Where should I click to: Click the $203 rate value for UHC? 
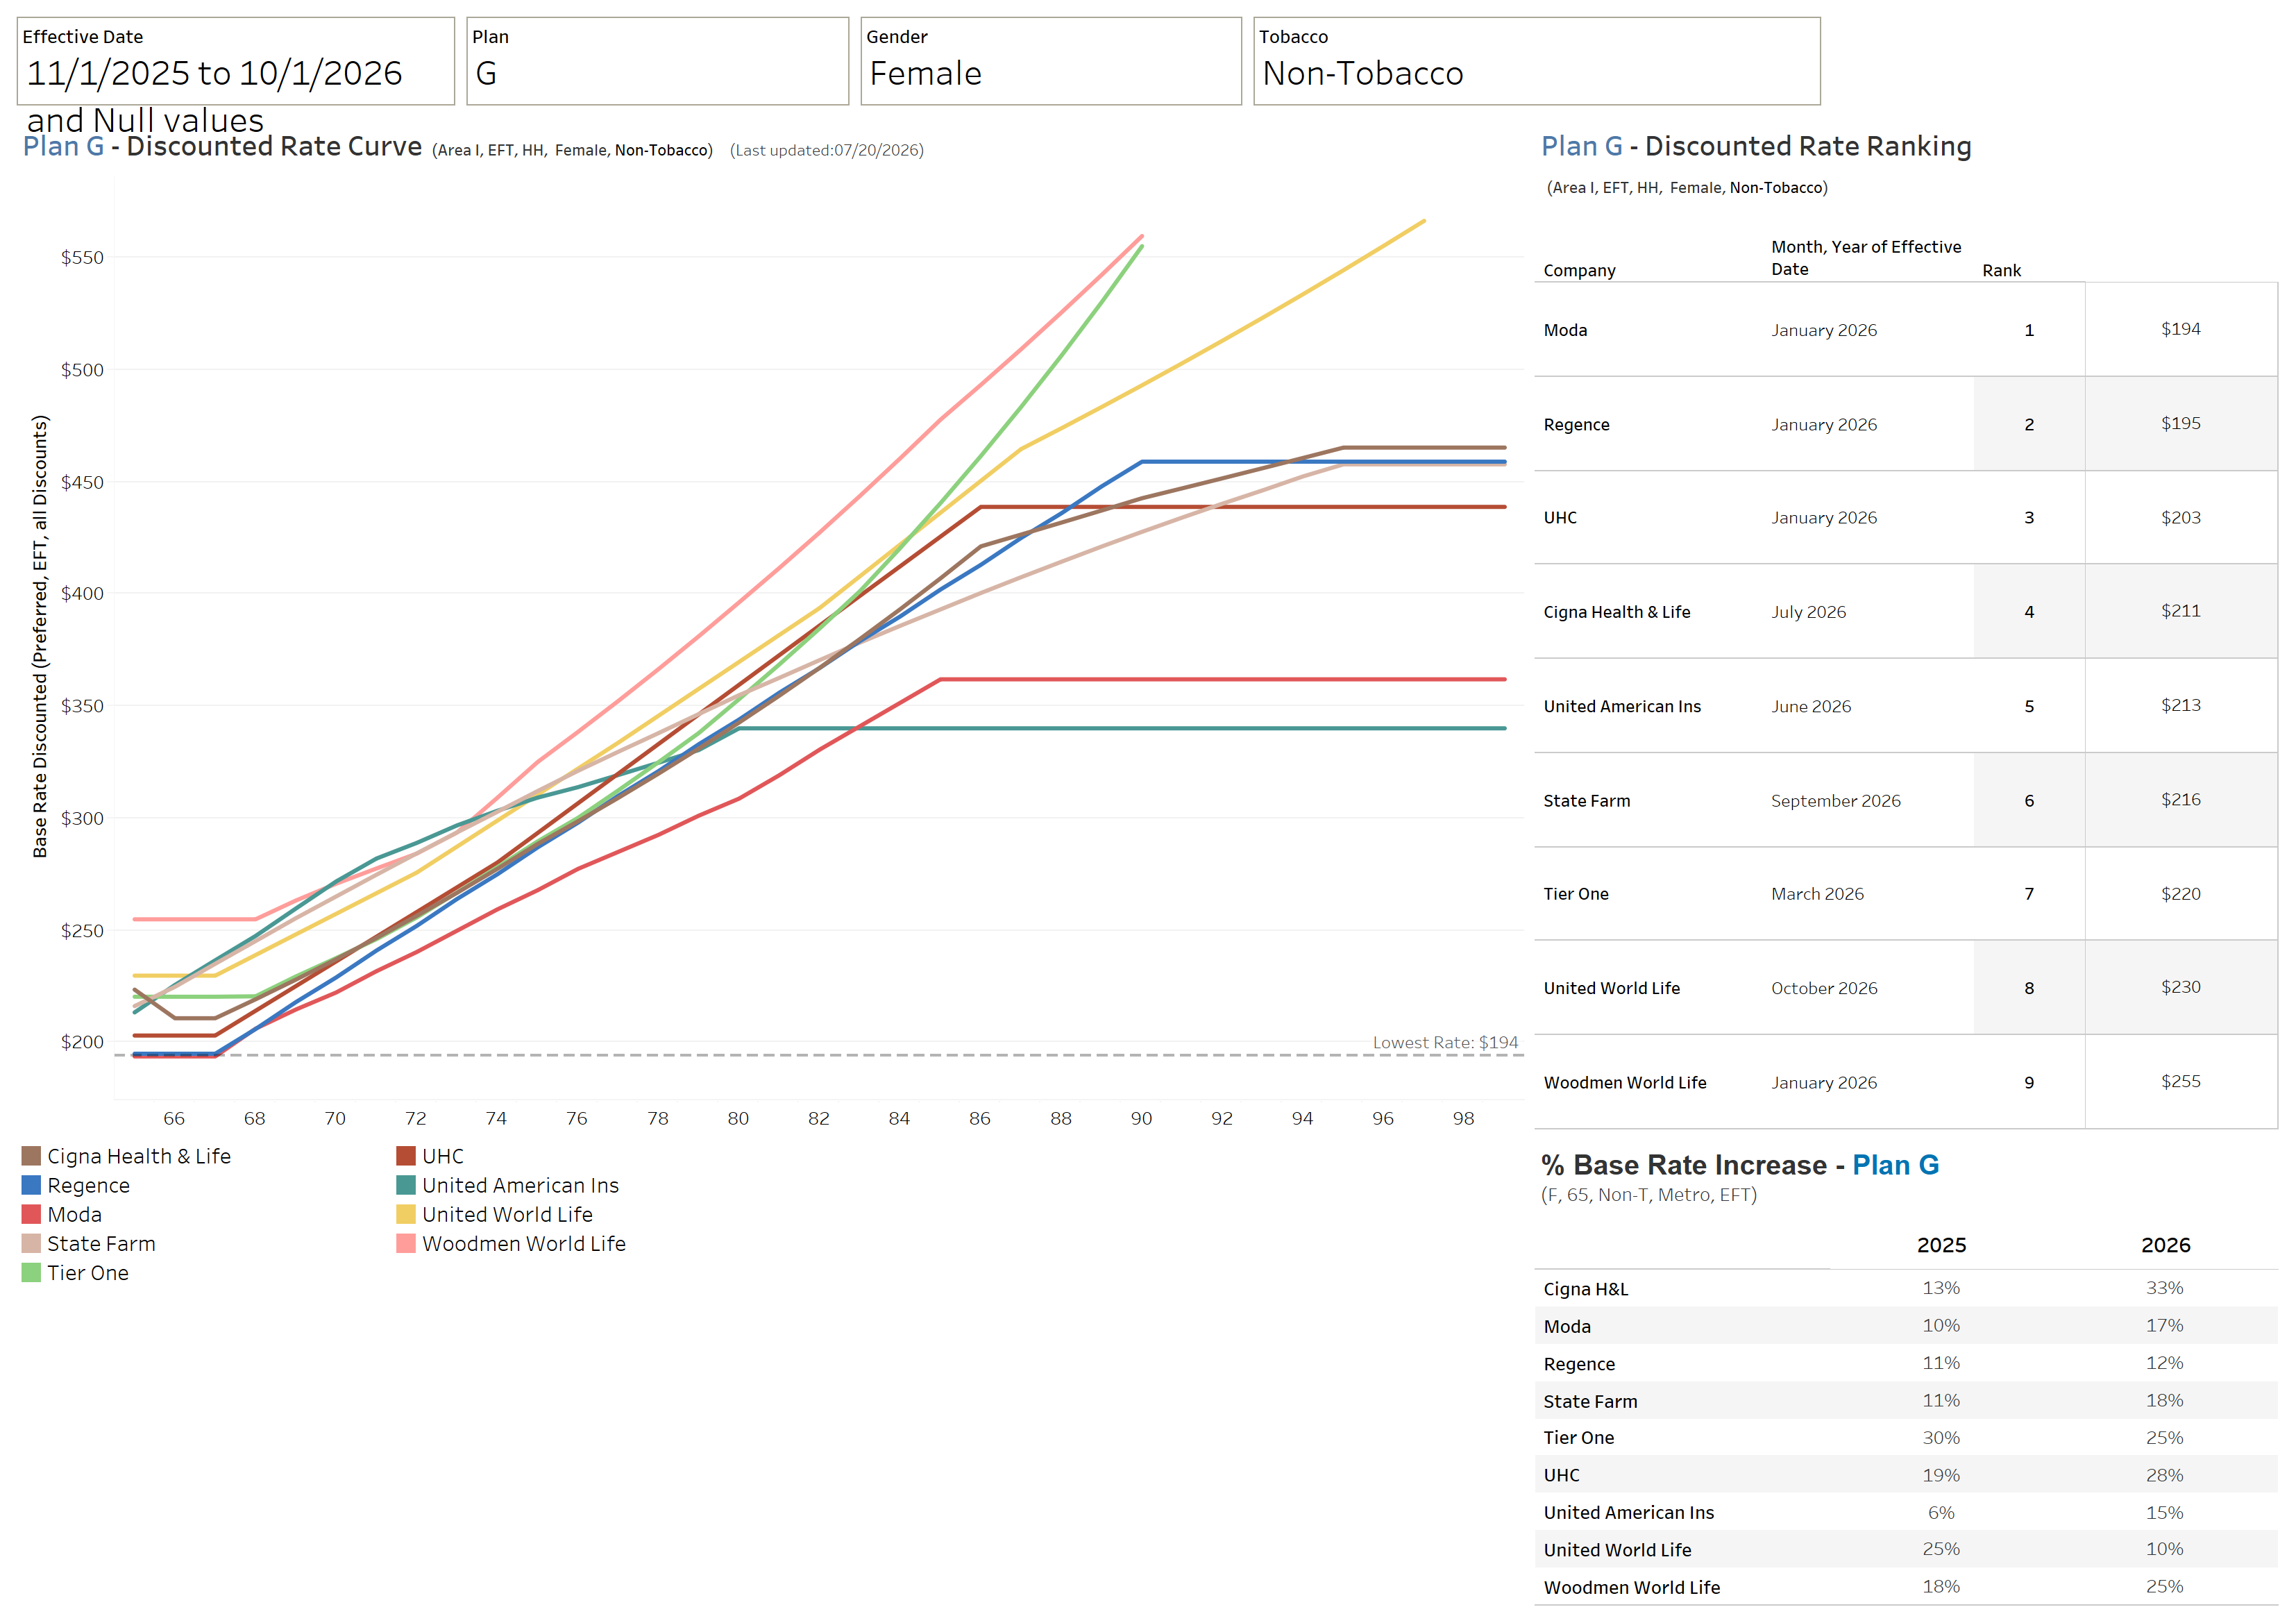coord(2180,517)
